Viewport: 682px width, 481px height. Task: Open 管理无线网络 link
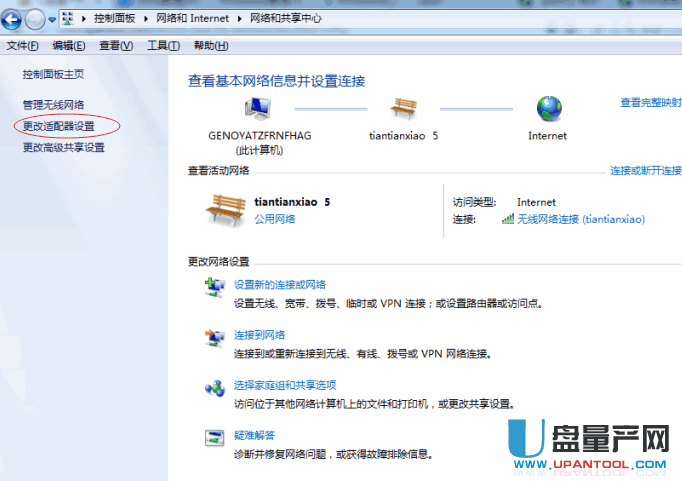tap(53, 105)
